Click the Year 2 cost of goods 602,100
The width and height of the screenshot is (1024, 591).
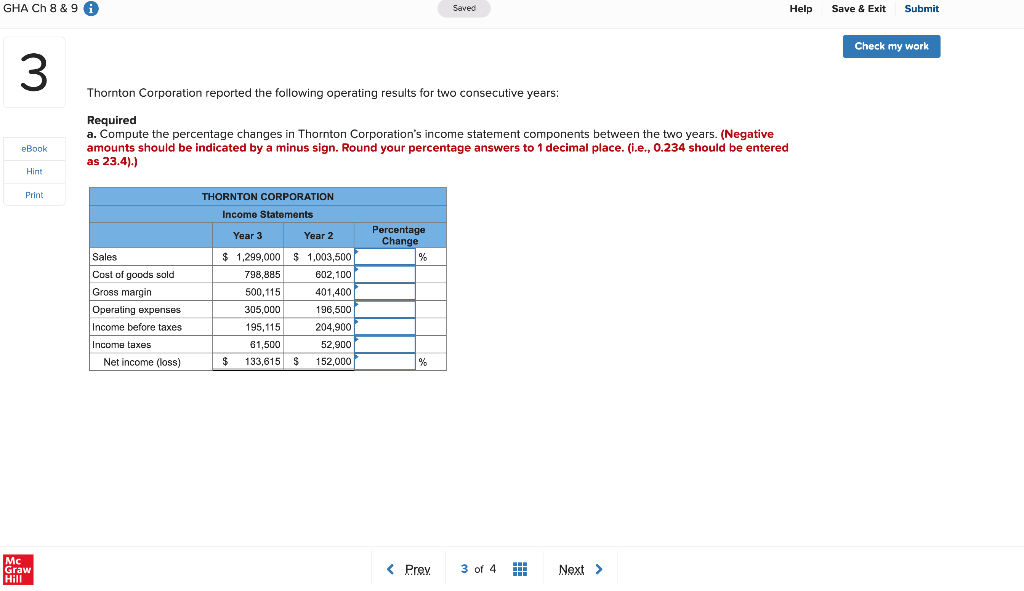point(333,275)
